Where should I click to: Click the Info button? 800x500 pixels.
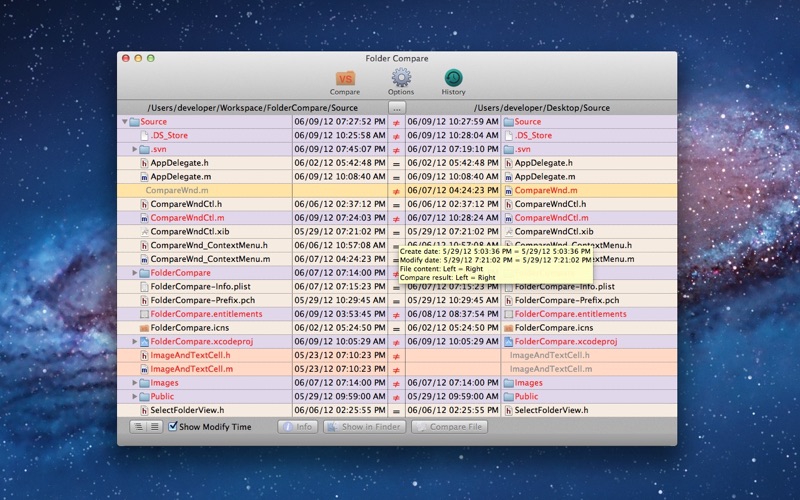tap(297, 427)
